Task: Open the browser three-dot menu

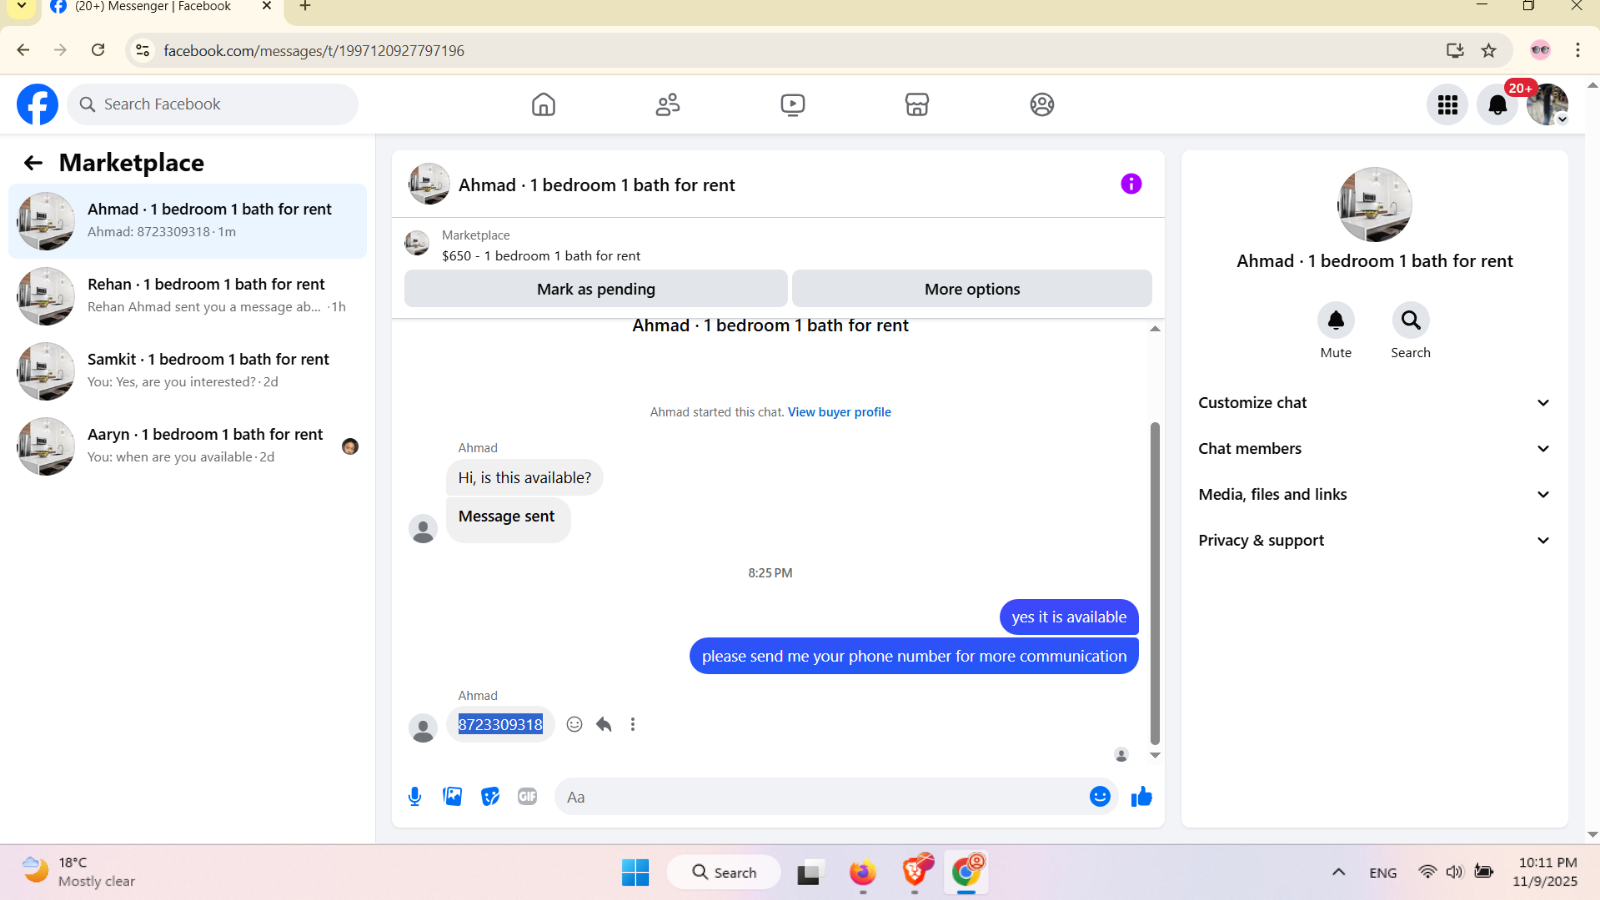Action: click(x=1578, y=50)
